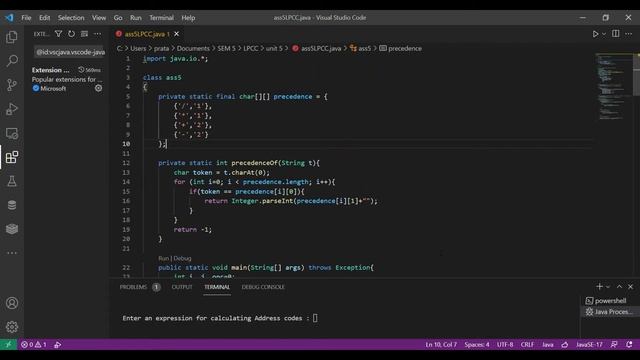Open the Search view
Viewport: 640px width, 360px height.
(x=12, y=61)
